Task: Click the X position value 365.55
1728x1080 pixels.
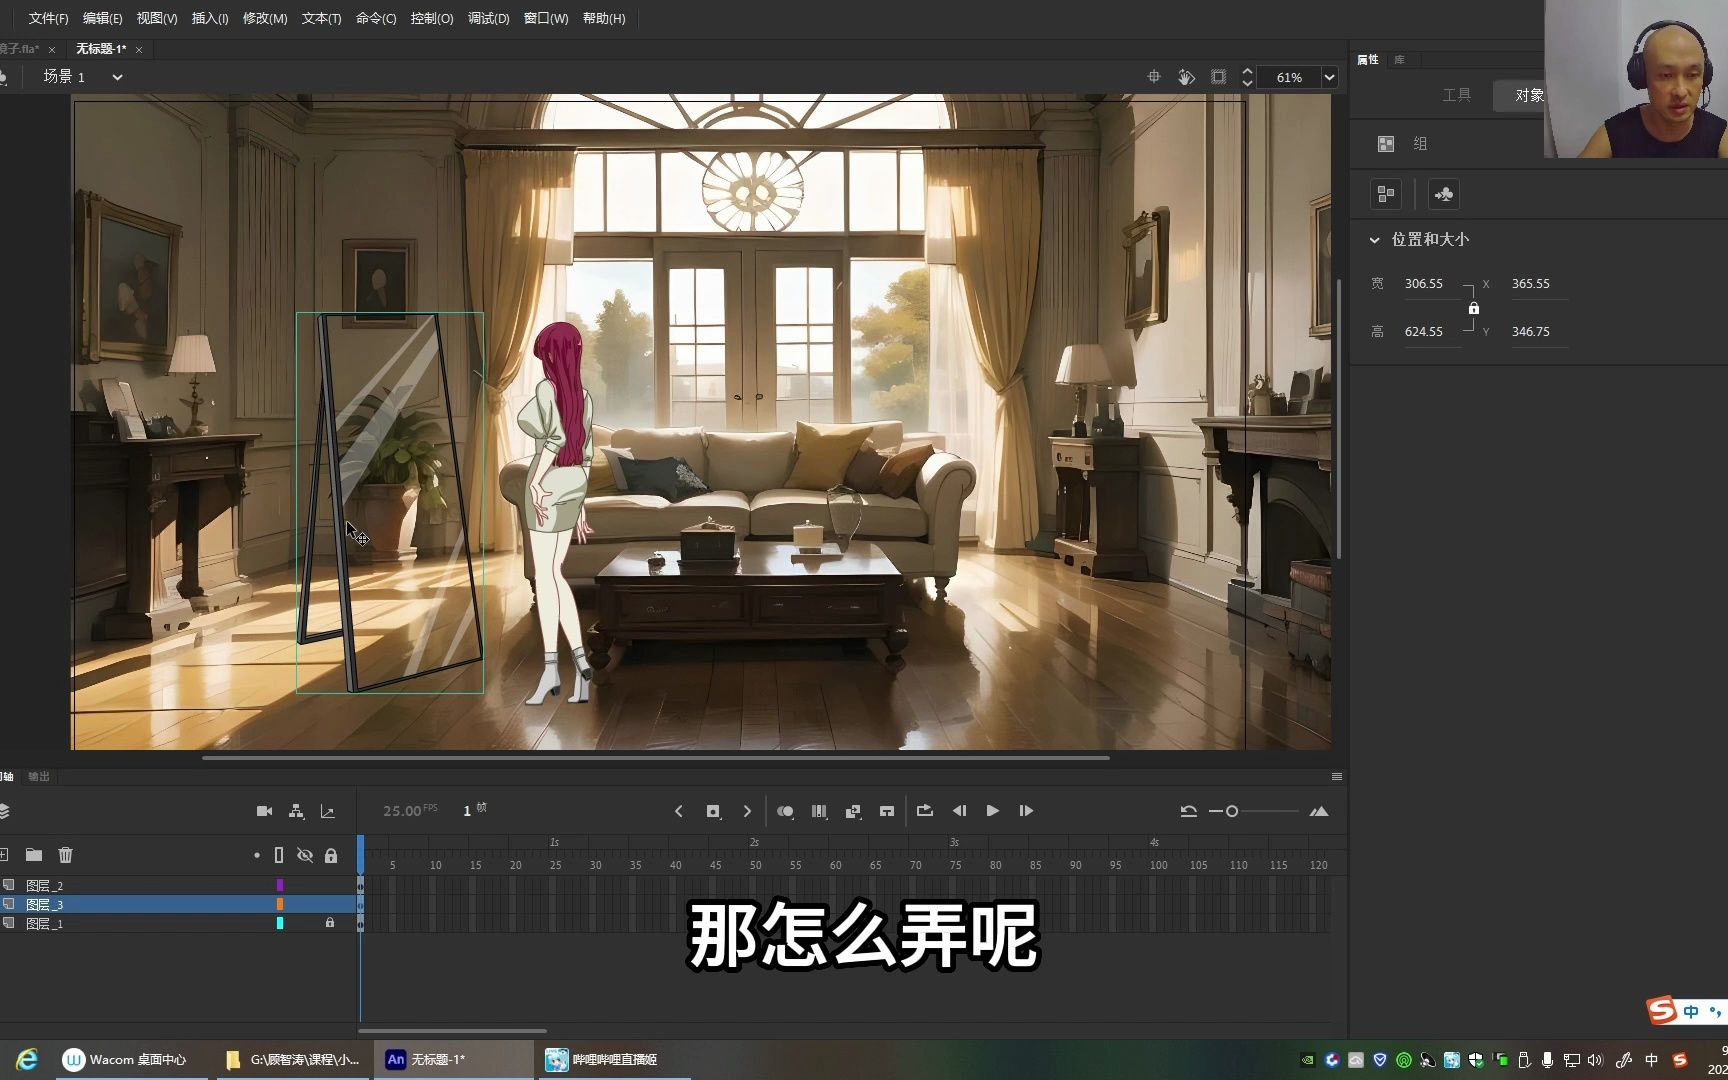Action: [x=1531, y=284]
